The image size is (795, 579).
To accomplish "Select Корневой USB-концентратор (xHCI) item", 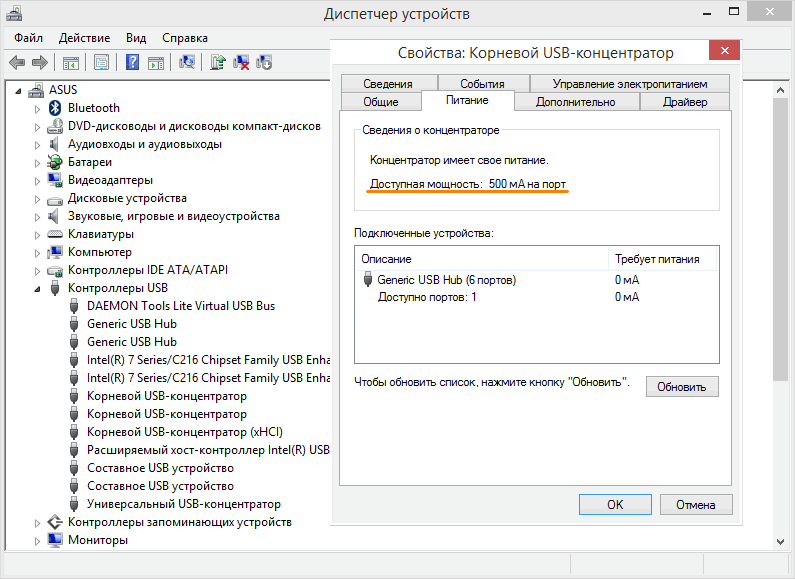I will point(185,432).
